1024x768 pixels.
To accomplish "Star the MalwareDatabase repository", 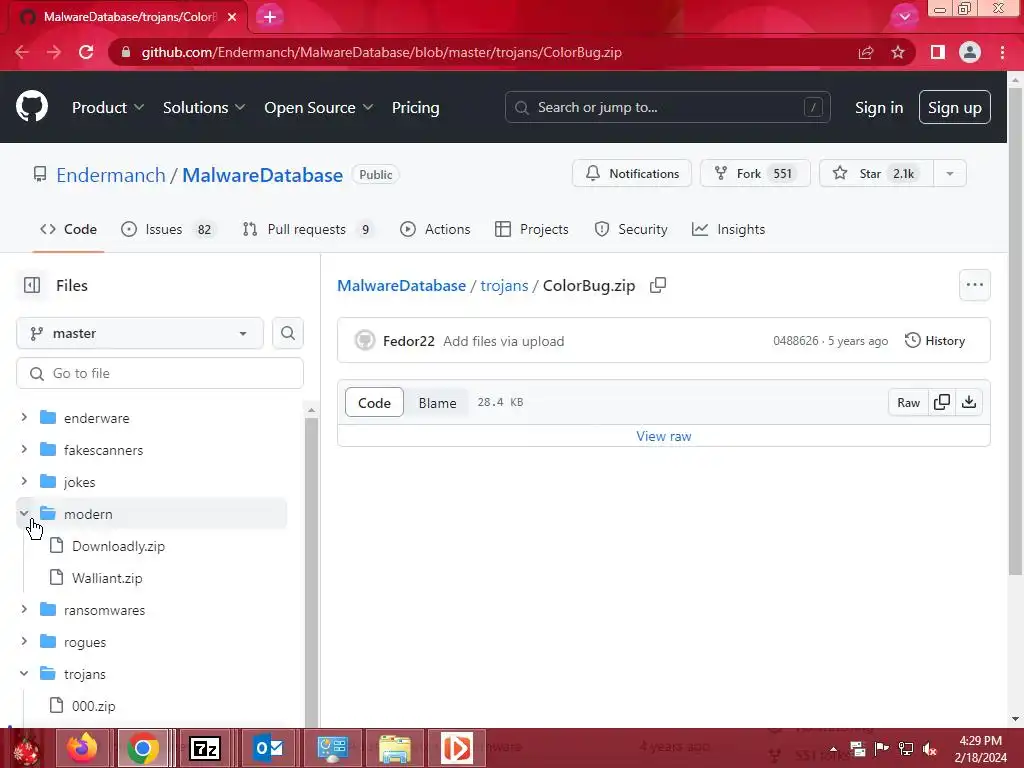I will (x=876, y=174).
